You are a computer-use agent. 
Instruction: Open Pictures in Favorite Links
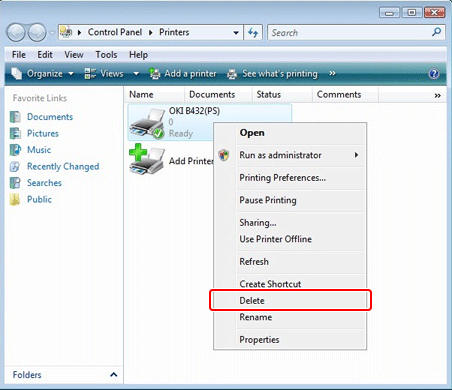point(43,133)
